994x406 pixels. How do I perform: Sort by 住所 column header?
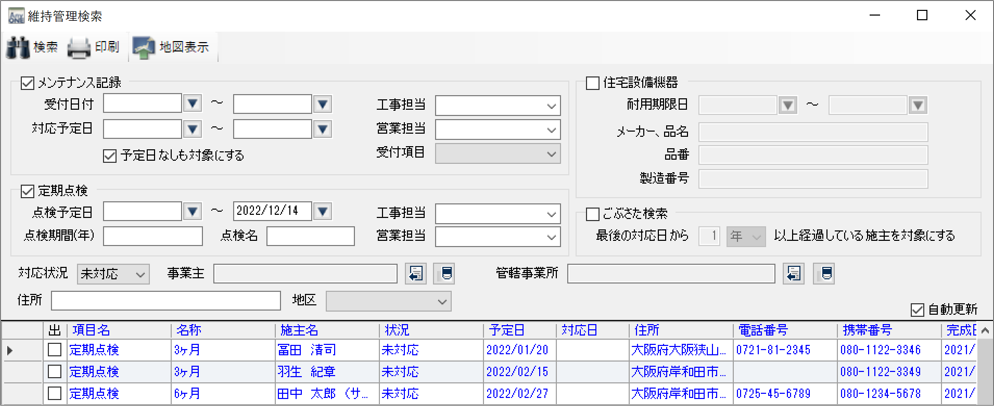pos(681,331)
